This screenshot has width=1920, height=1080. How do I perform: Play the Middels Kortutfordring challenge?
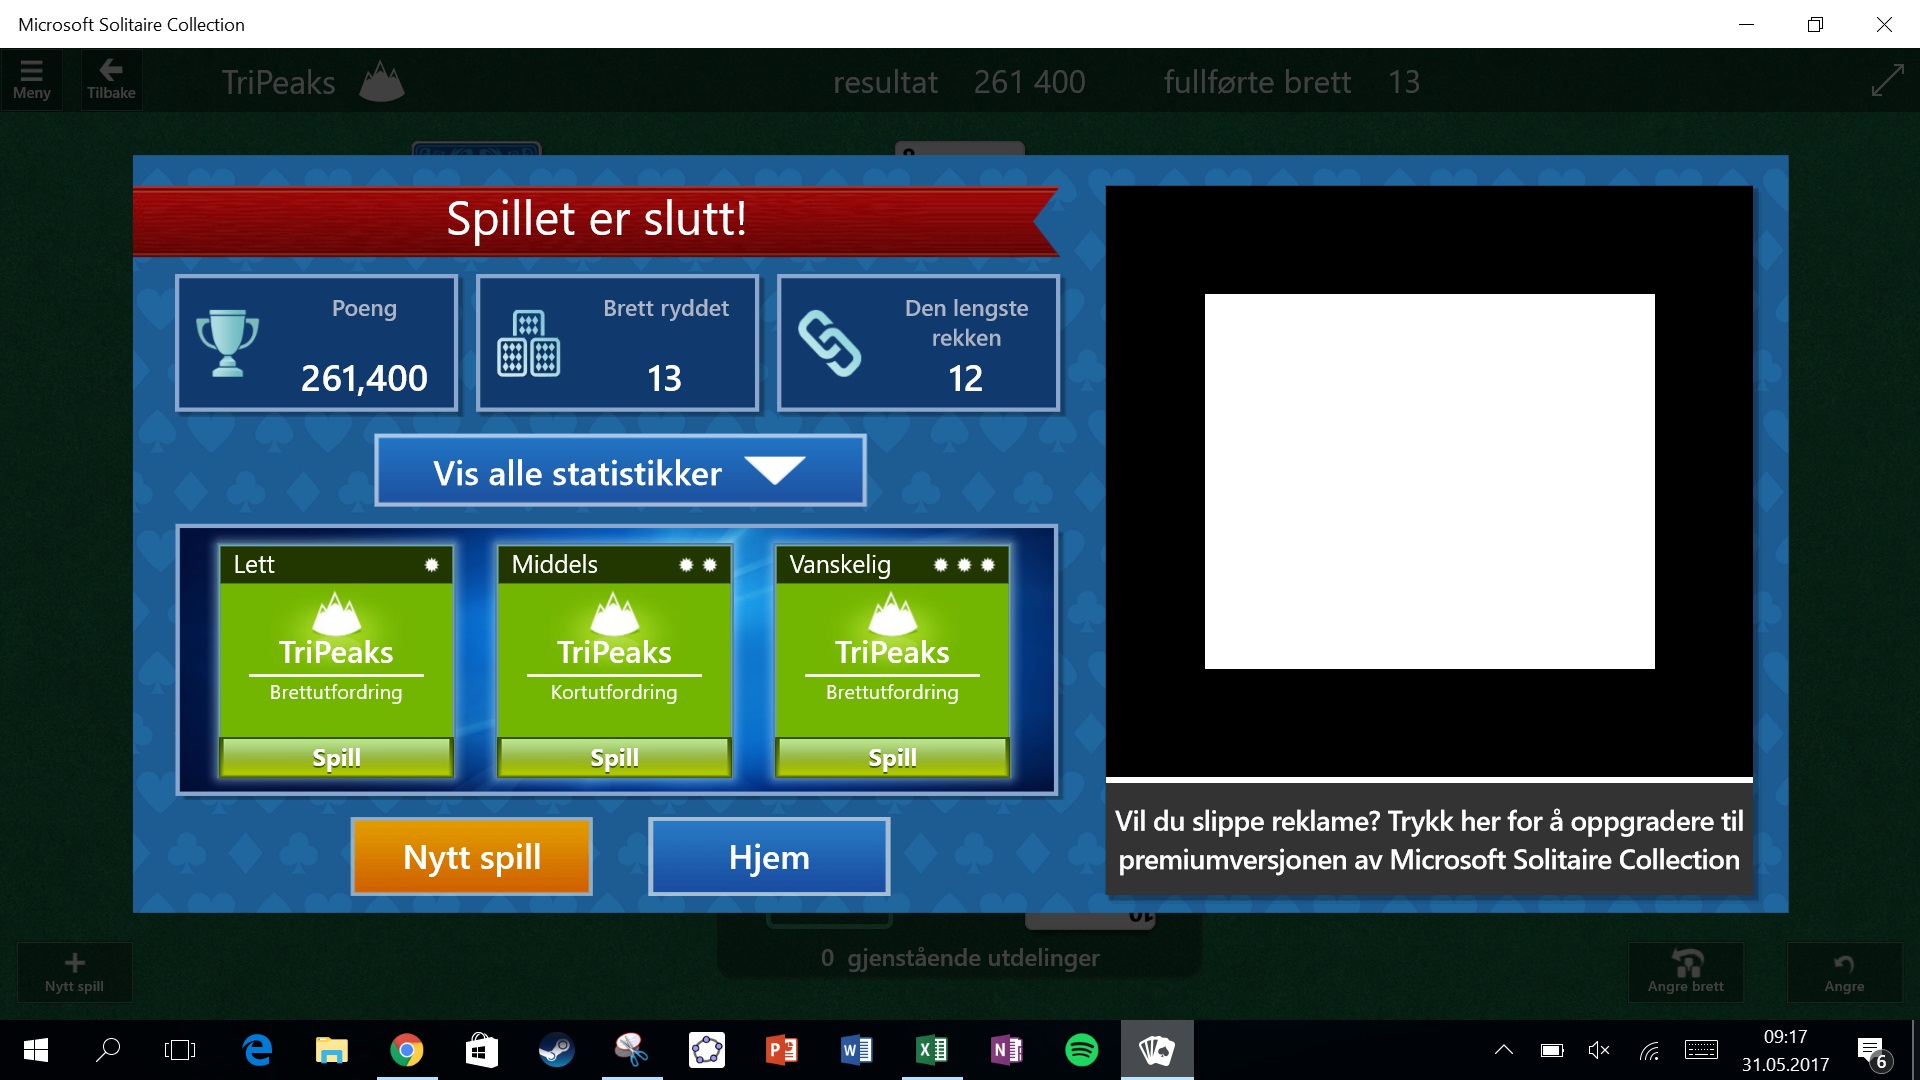(x=614, y=757)
